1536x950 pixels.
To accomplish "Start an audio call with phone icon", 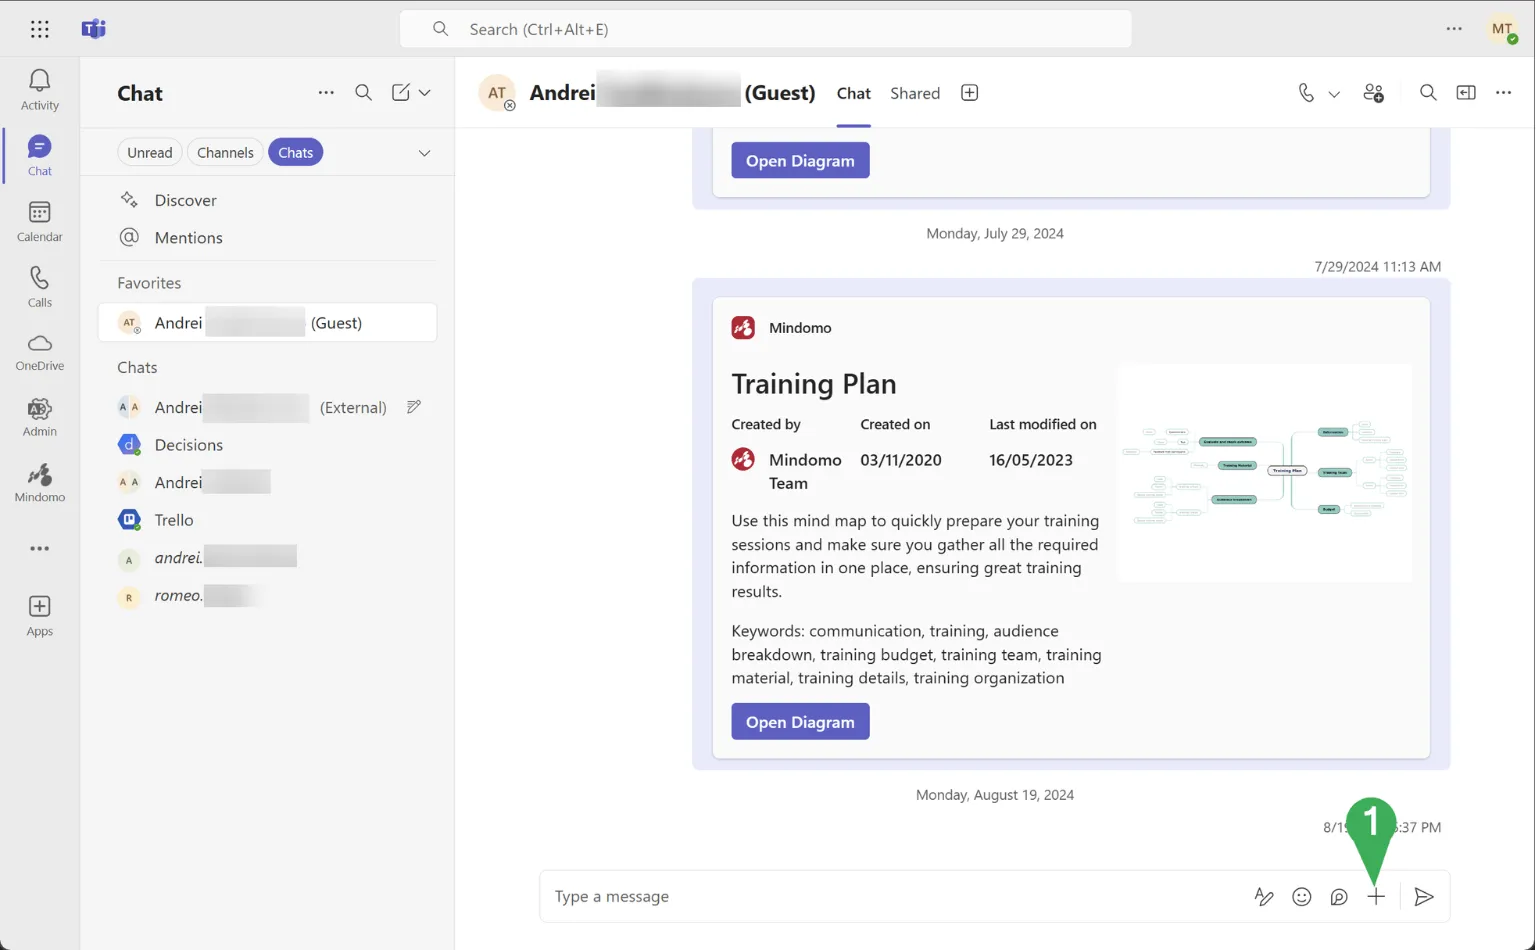I will (1306, 93).
